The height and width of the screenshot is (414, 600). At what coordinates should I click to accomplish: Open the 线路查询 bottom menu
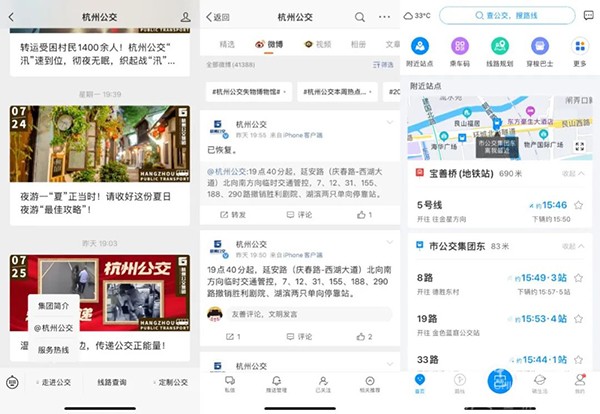pos(112,382)
